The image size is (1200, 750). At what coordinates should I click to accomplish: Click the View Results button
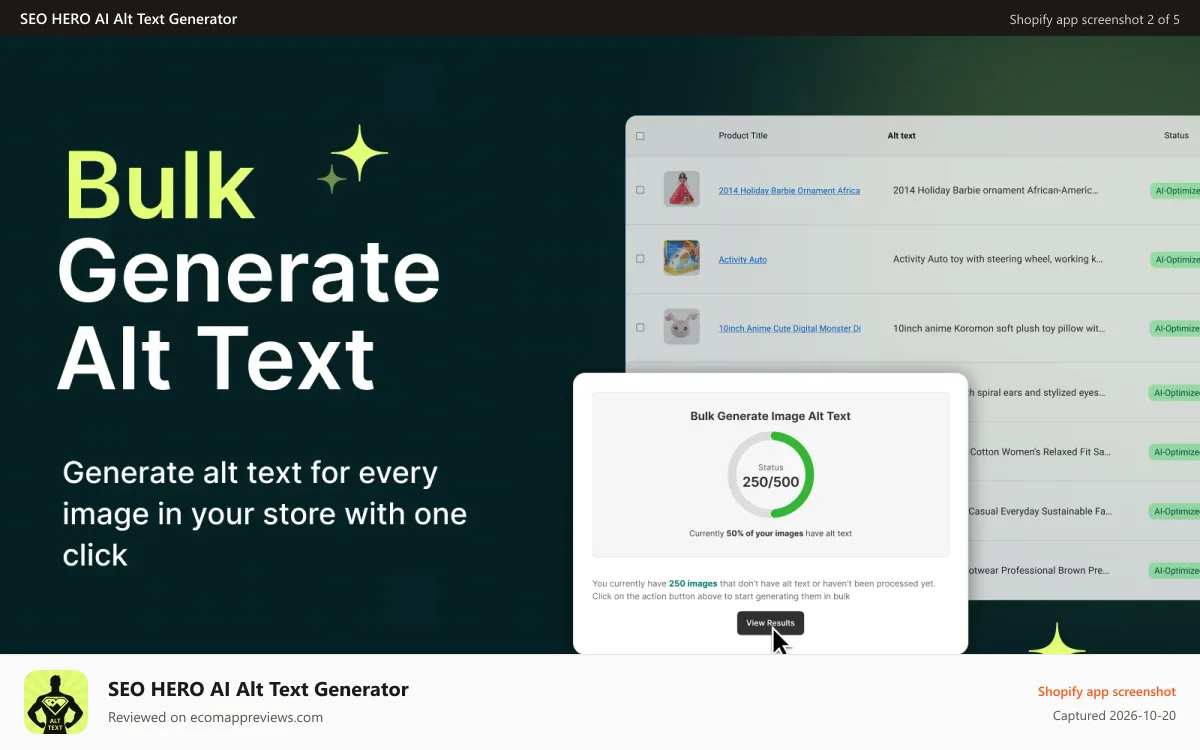pyautogui.click(x=770, y=623)
